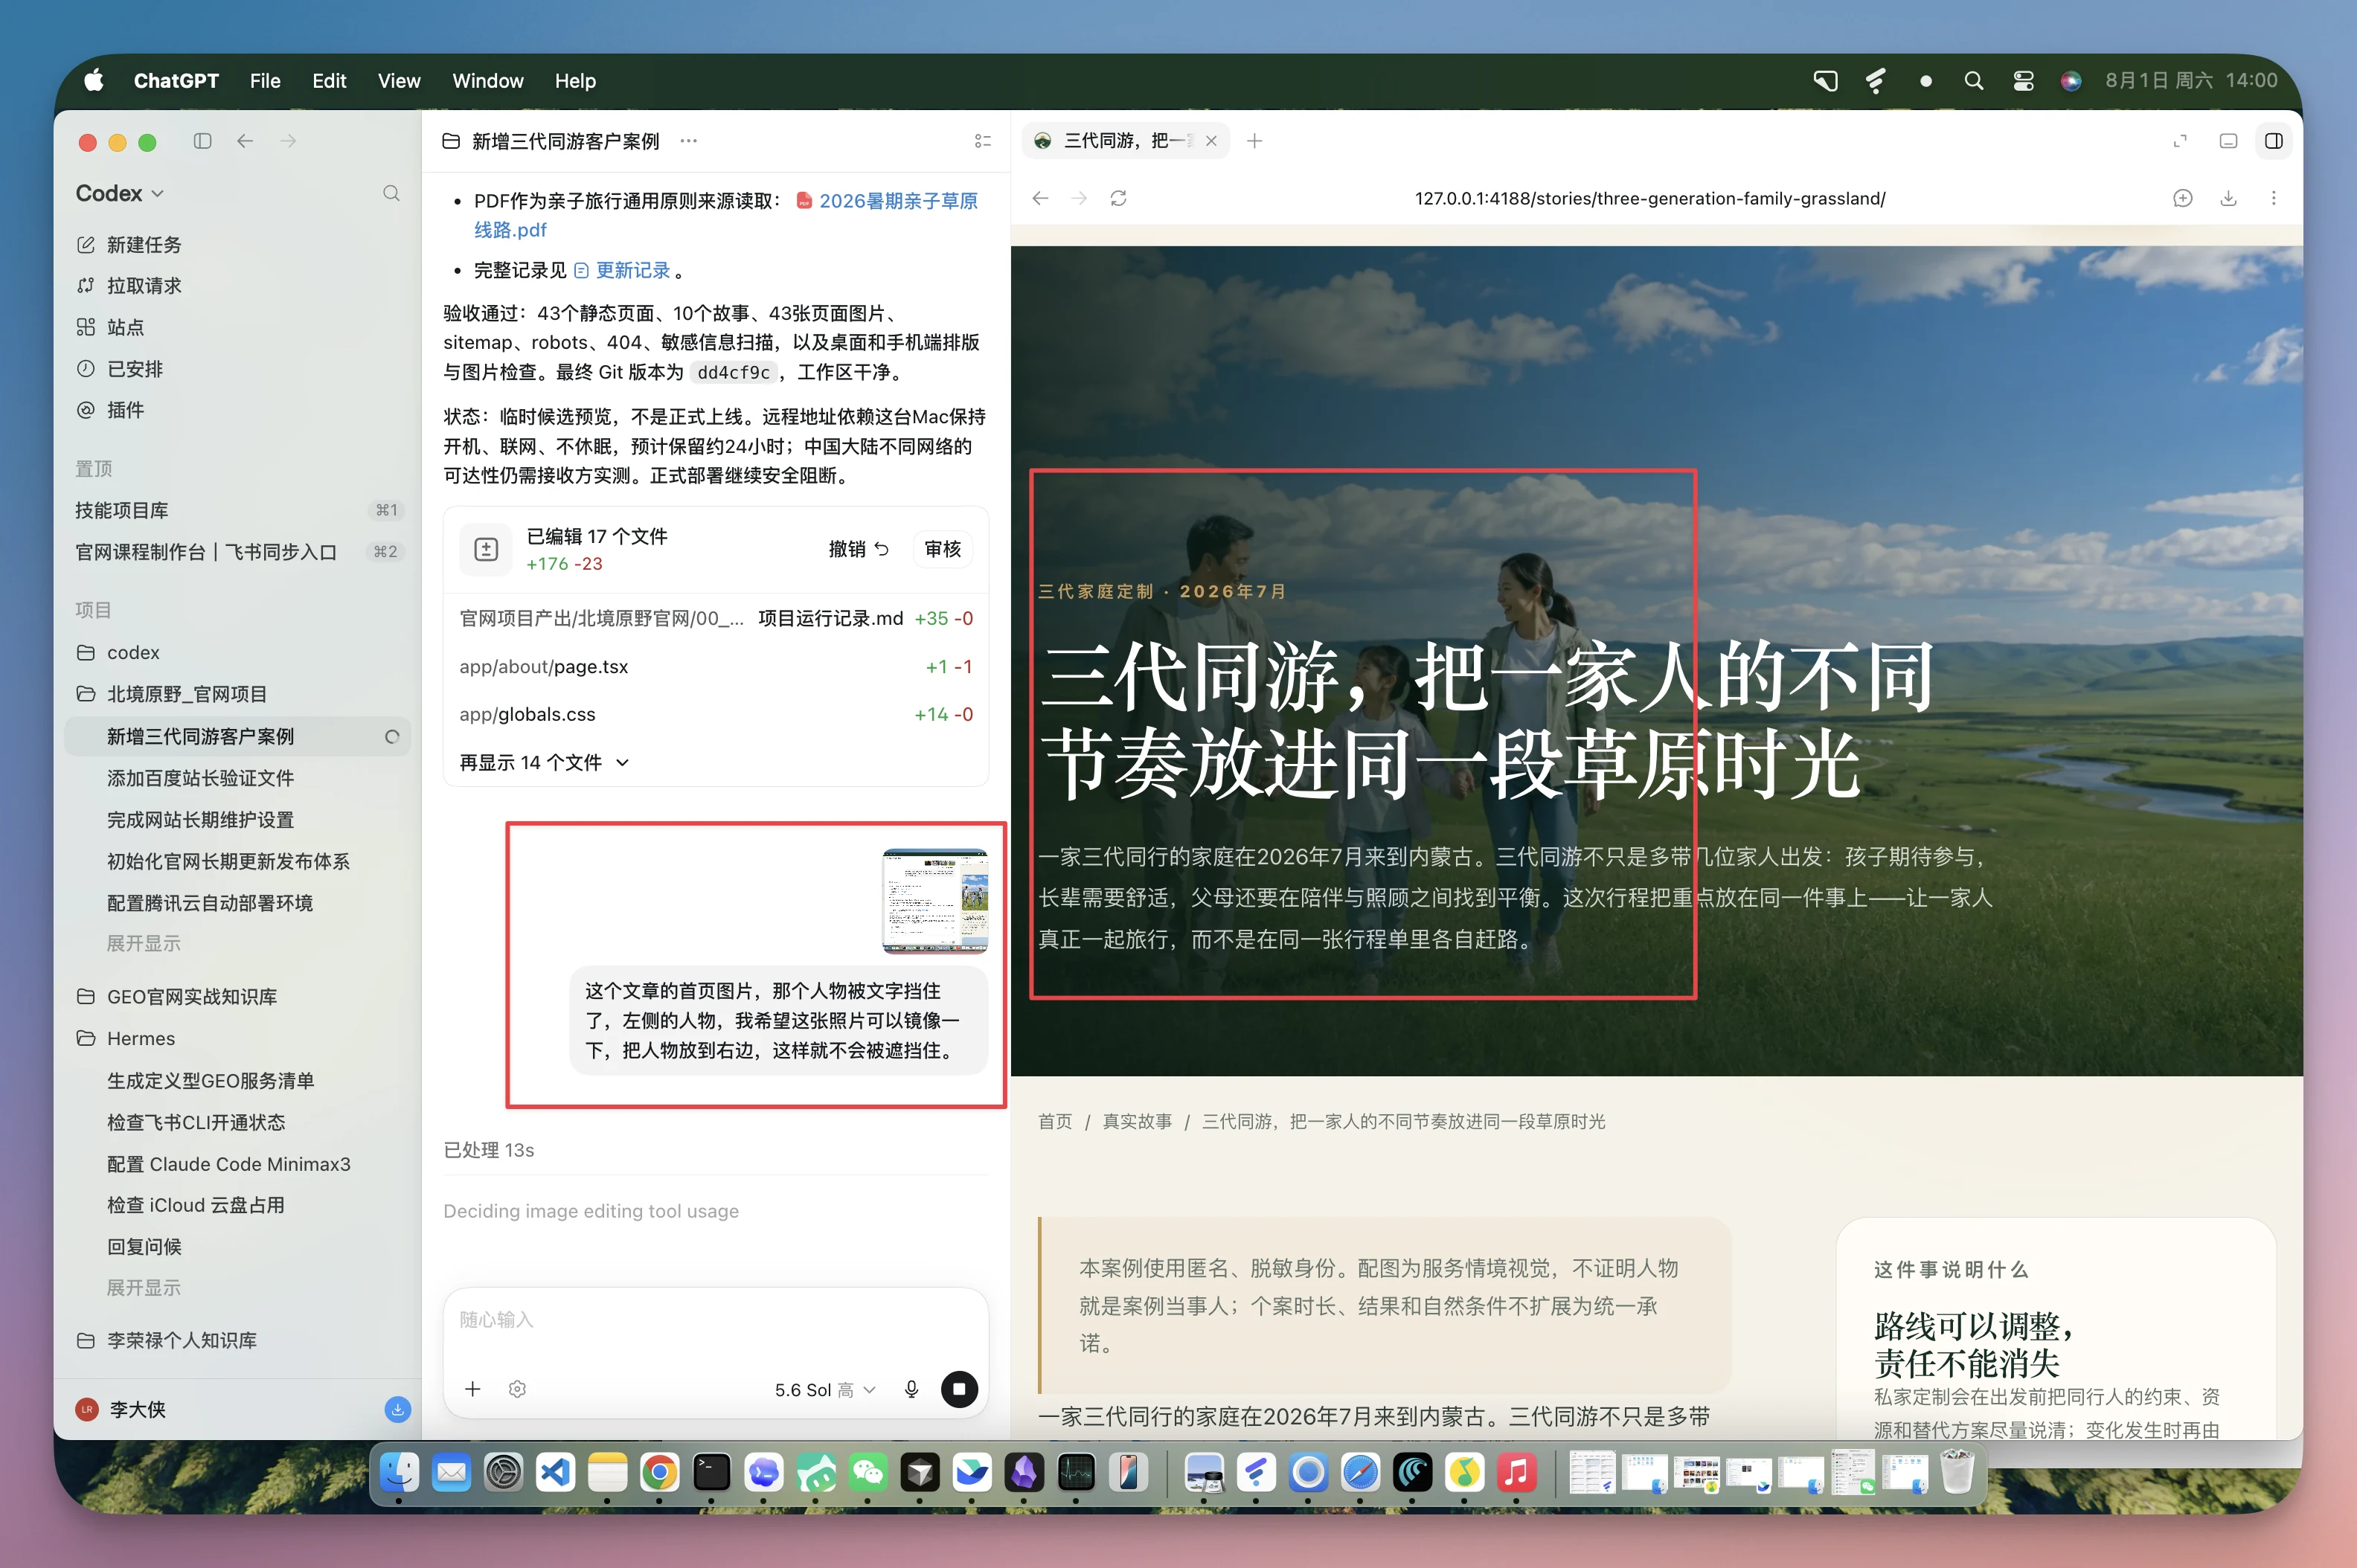This screenshot has width=2357, height=1568.
Task: Expand 展开显示 under 北境原野 project
Action: pos(144,943)
